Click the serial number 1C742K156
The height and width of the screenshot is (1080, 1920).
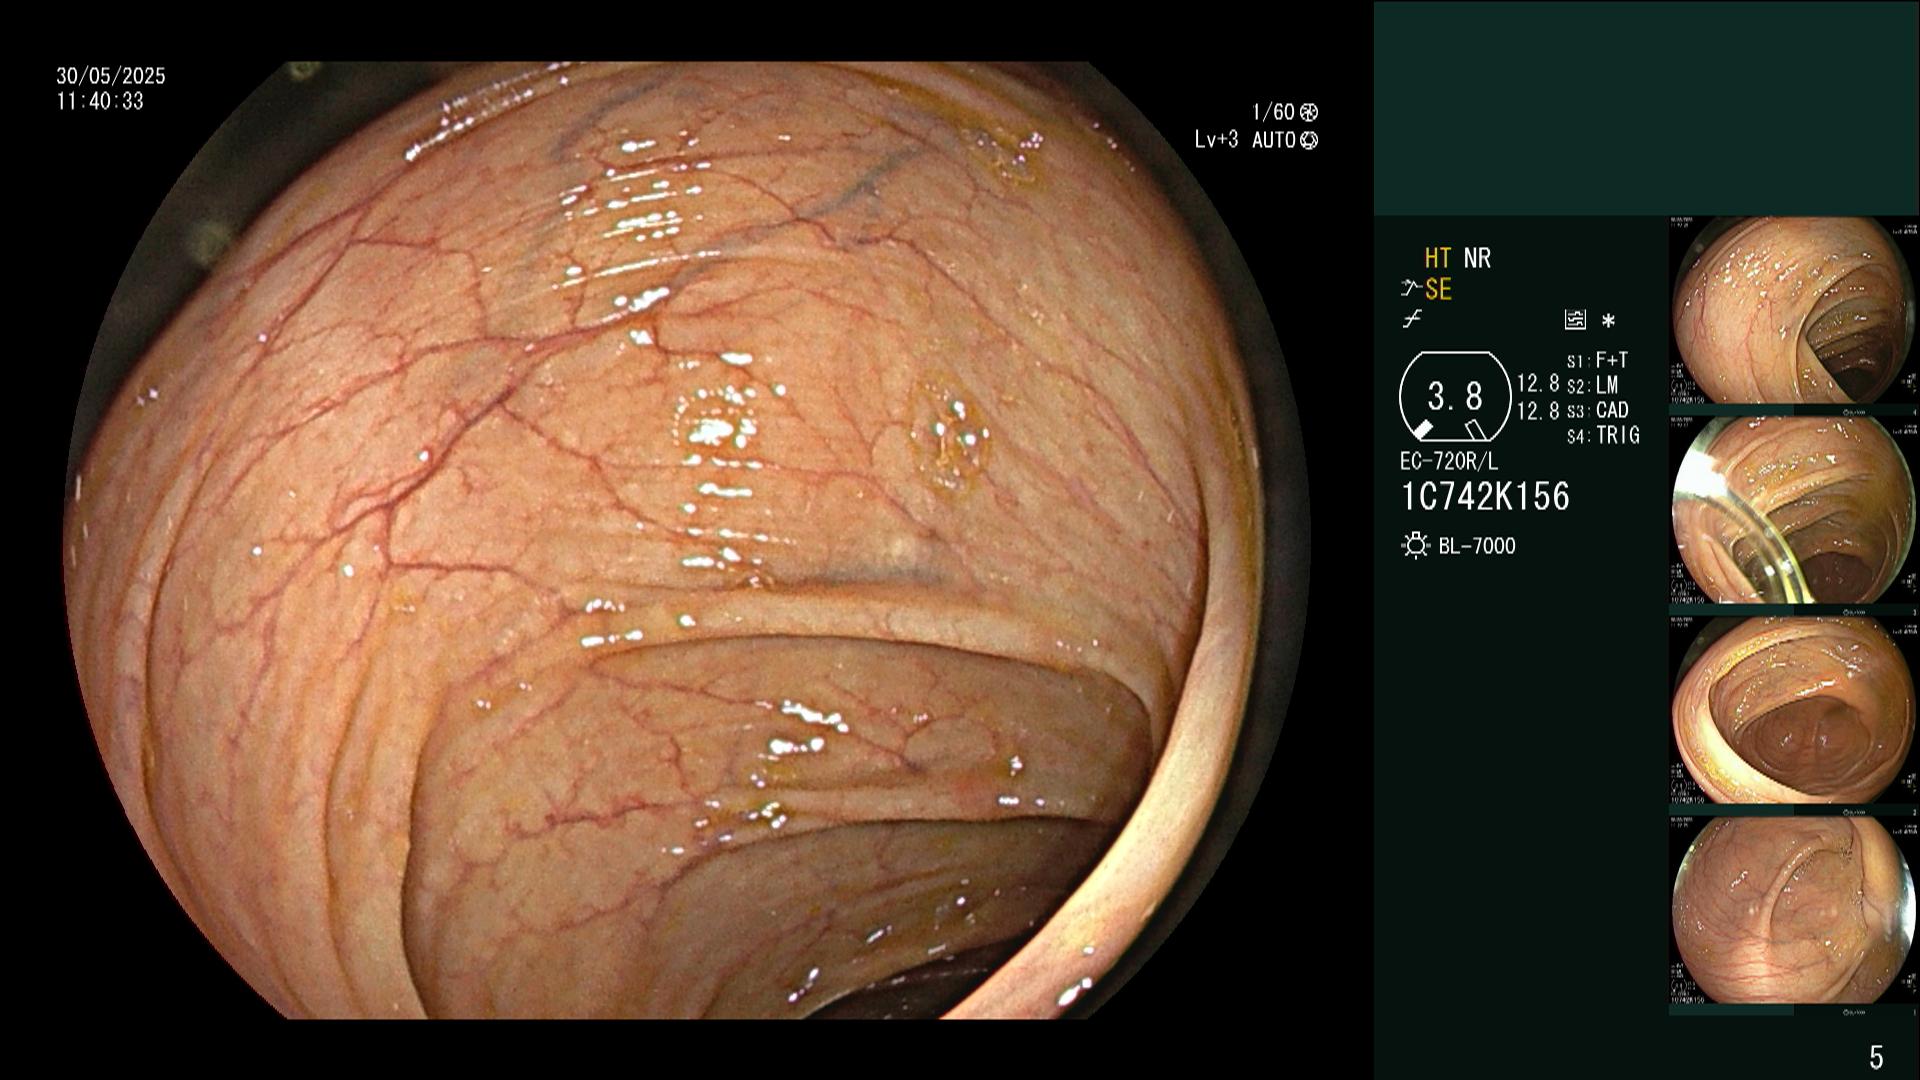(1485, 497)
